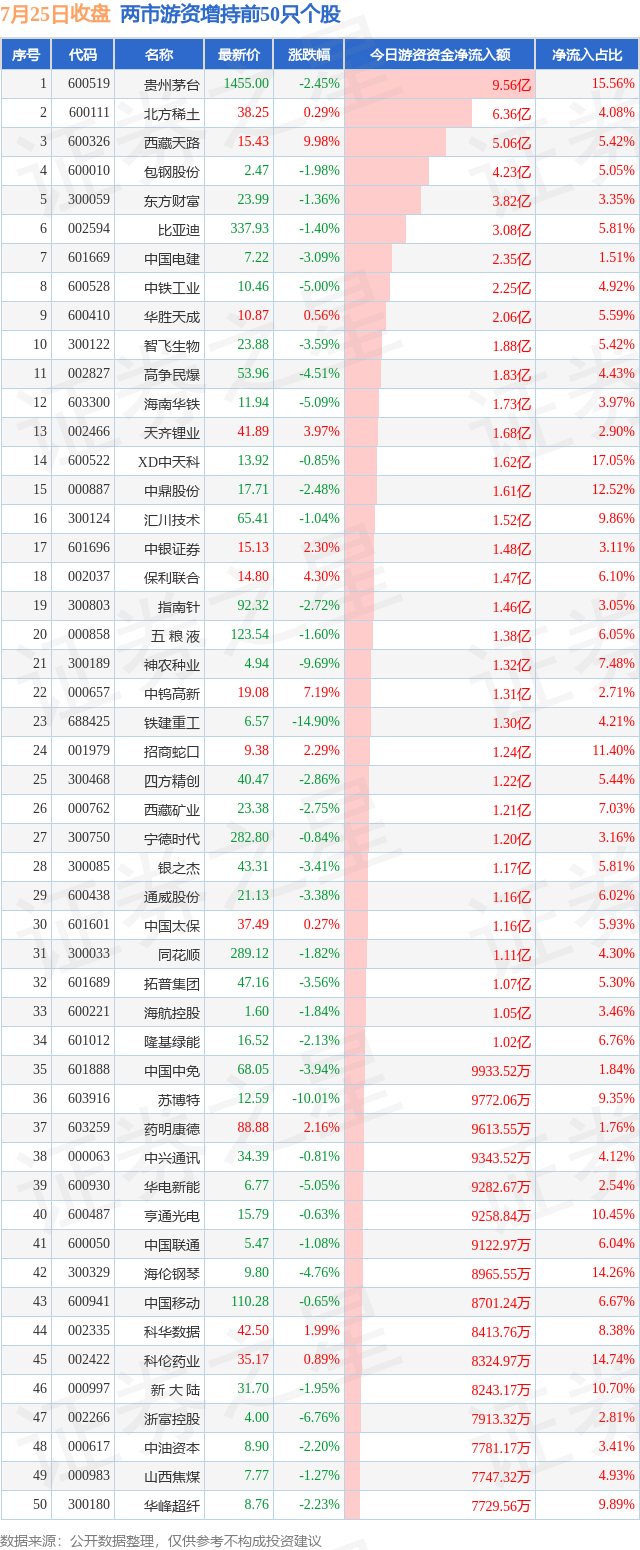640x1550 pixels.
Task: Click the 最新价 column header
Action: click(238, 55)
